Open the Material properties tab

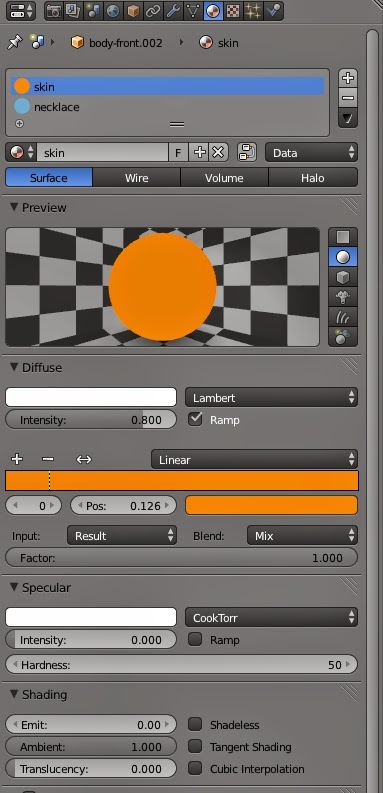[212, 11]
